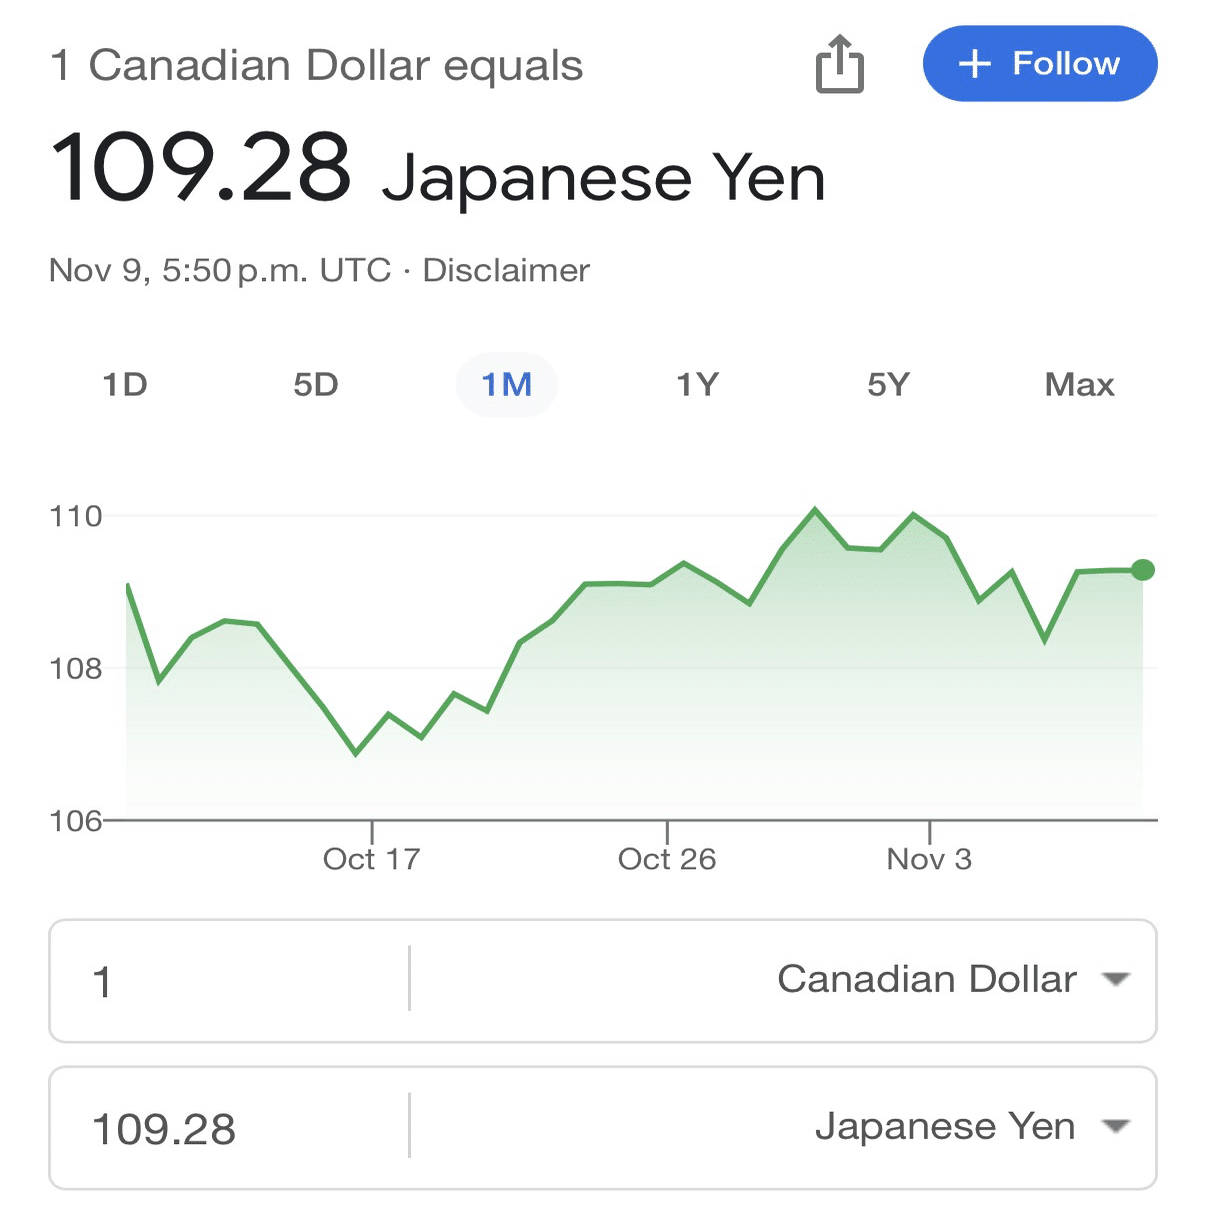Click the Japanese Yen dropdown arrow
1206x1206 pixels.
point(1114,1127)
